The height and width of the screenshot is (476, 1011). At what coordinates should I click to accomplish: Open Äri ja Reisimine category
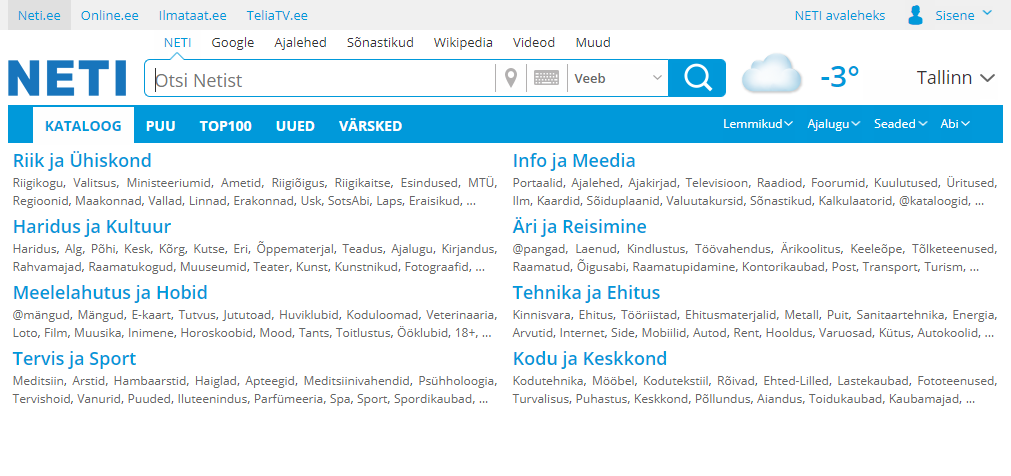(580, 226)
